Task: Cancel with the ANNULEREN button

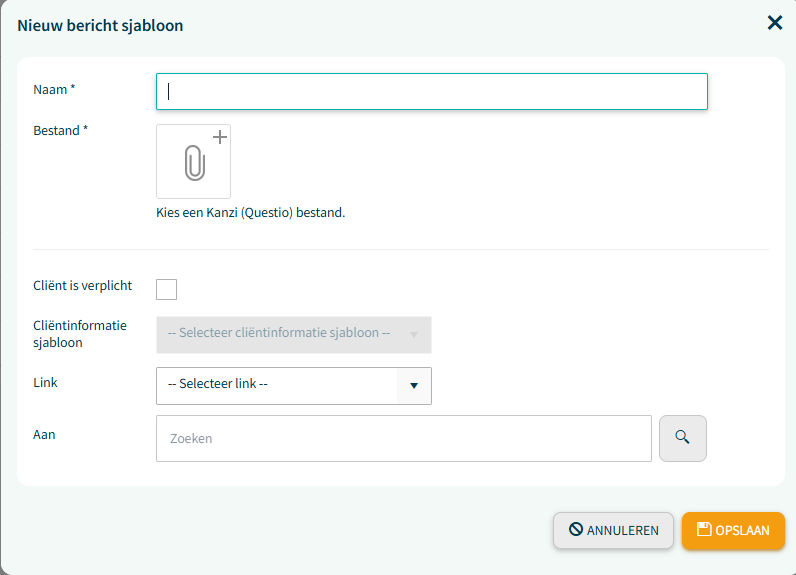Action: point(613,530)
